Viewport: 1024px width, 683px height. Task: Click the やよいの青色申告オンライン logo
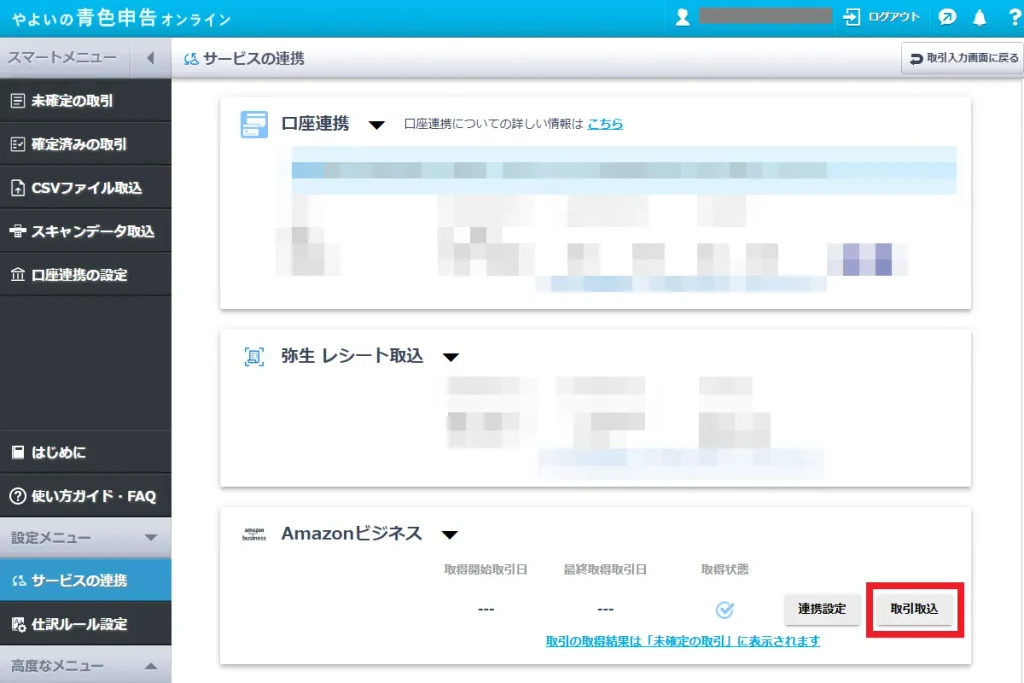(121, 18)
